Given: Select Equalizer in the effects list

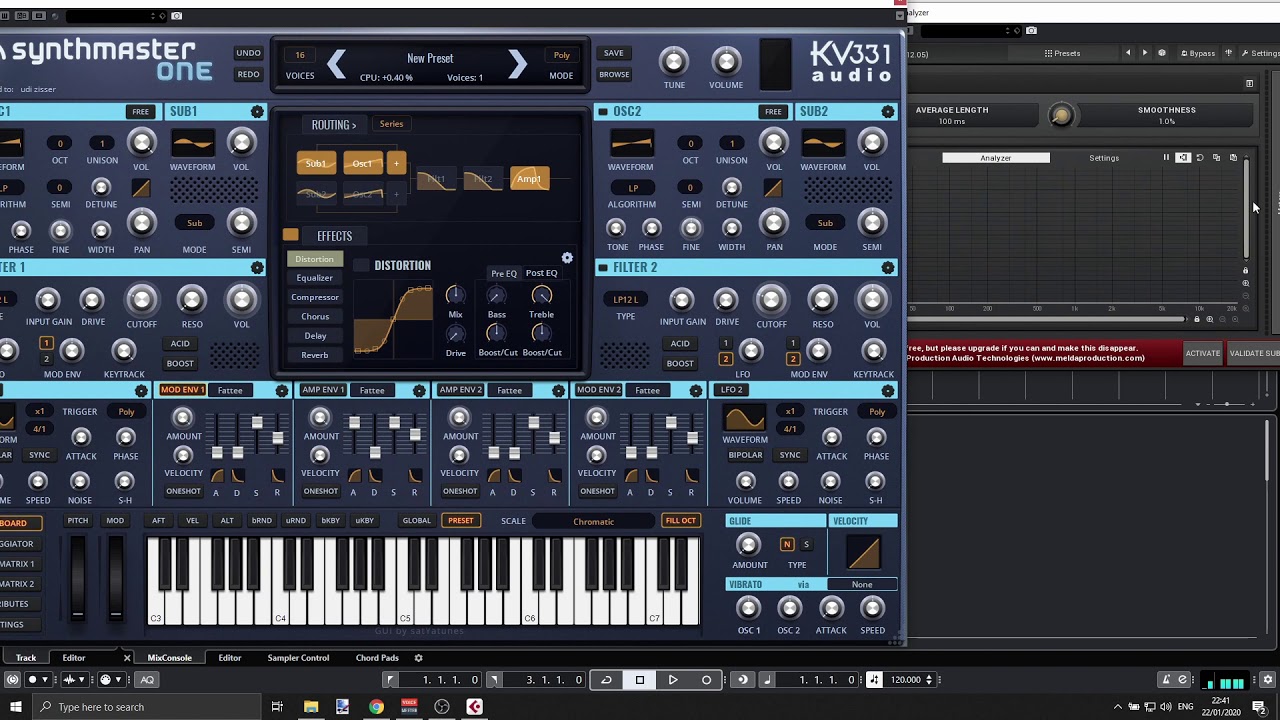Looking at the screenshot, I should [x=314, y=278].
